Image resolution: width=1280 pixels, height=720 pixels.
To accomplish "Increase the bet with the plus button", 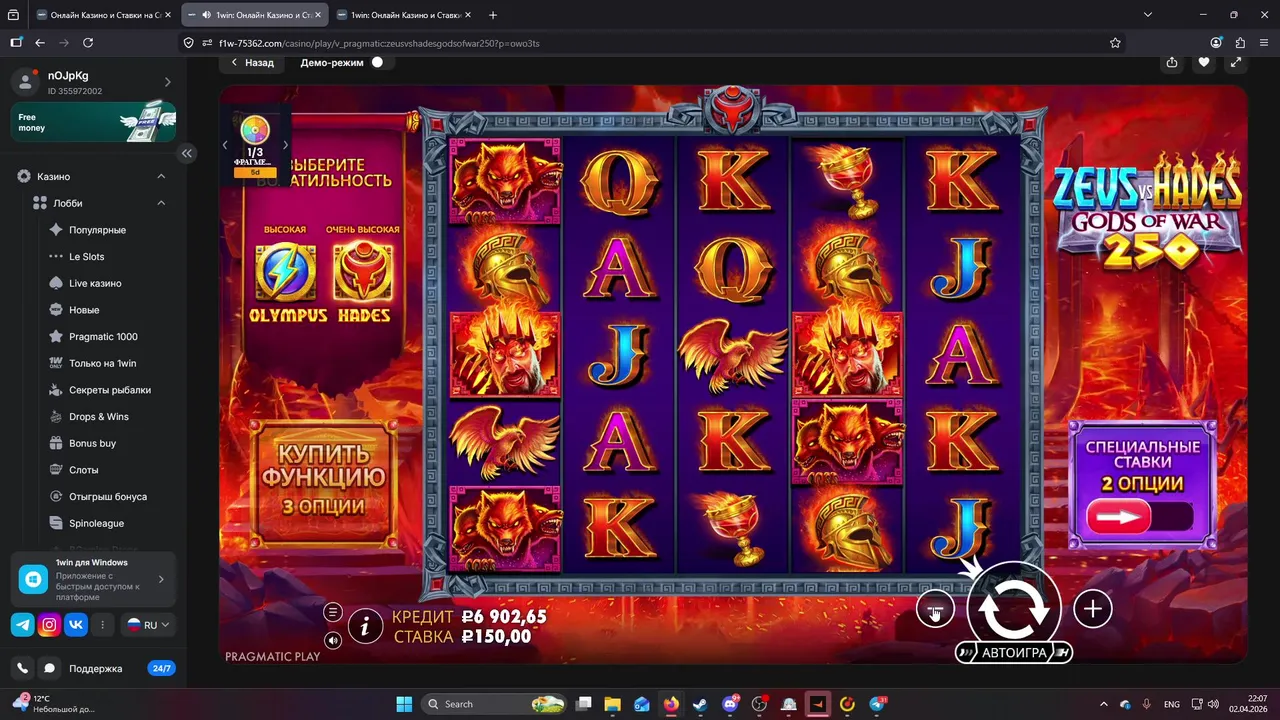I will (1093, 608).
